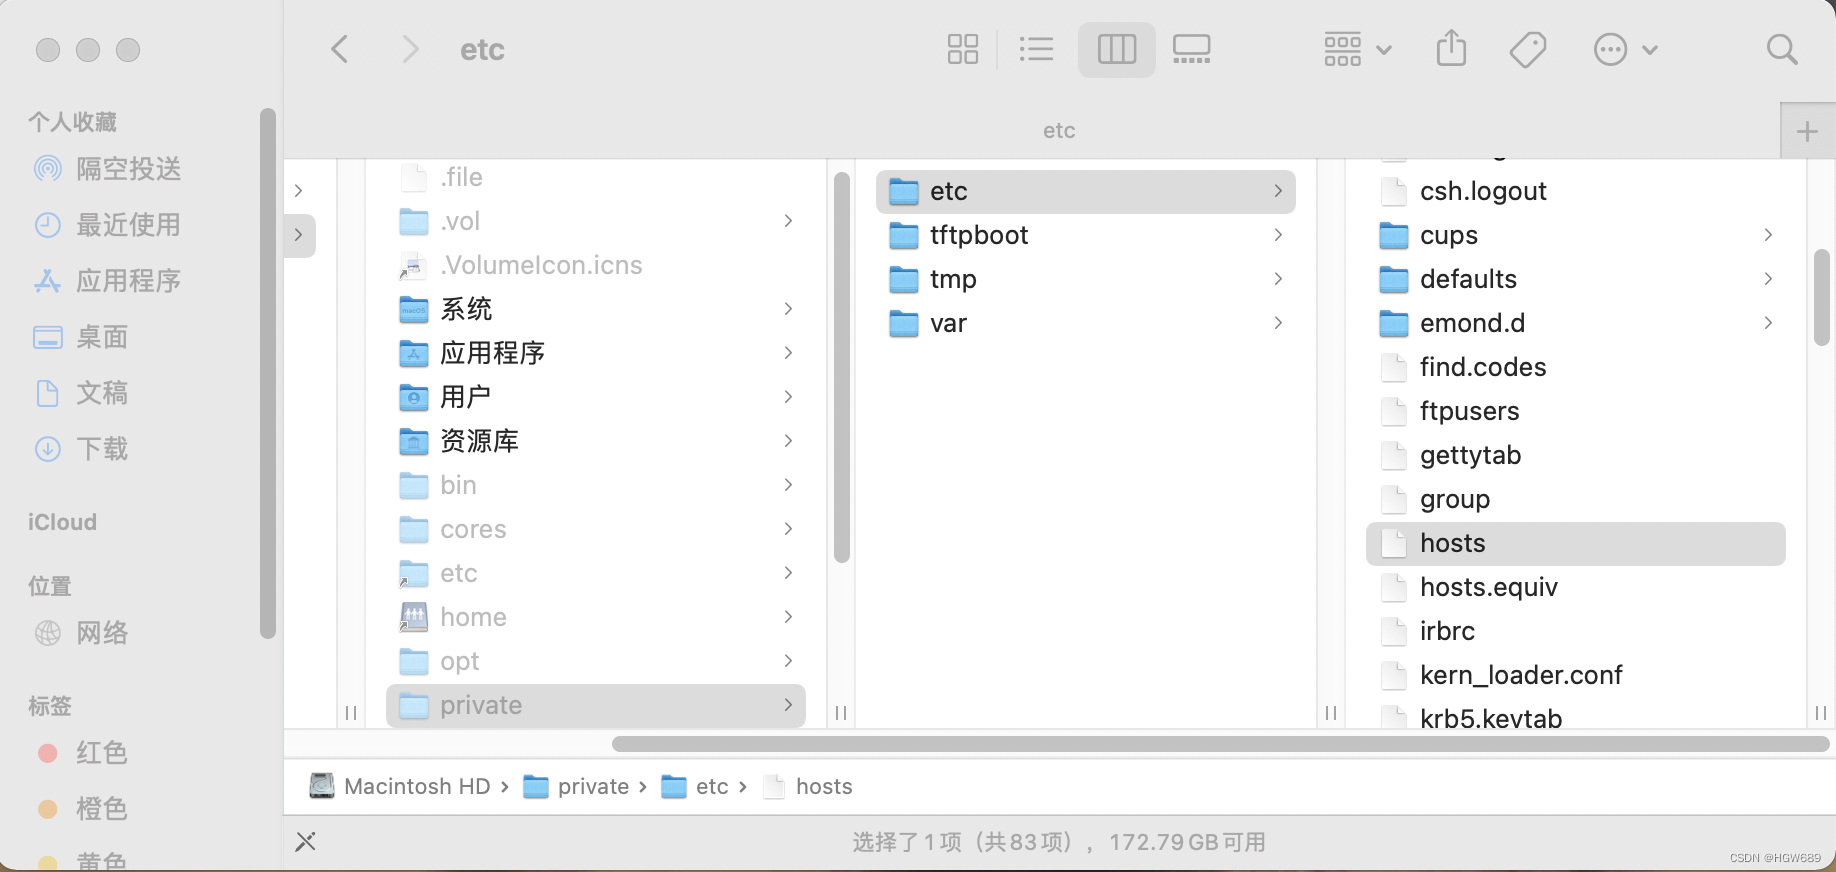Select csh.logout file
This screenshot has height=872, width=1836.
pos(1576,191)
